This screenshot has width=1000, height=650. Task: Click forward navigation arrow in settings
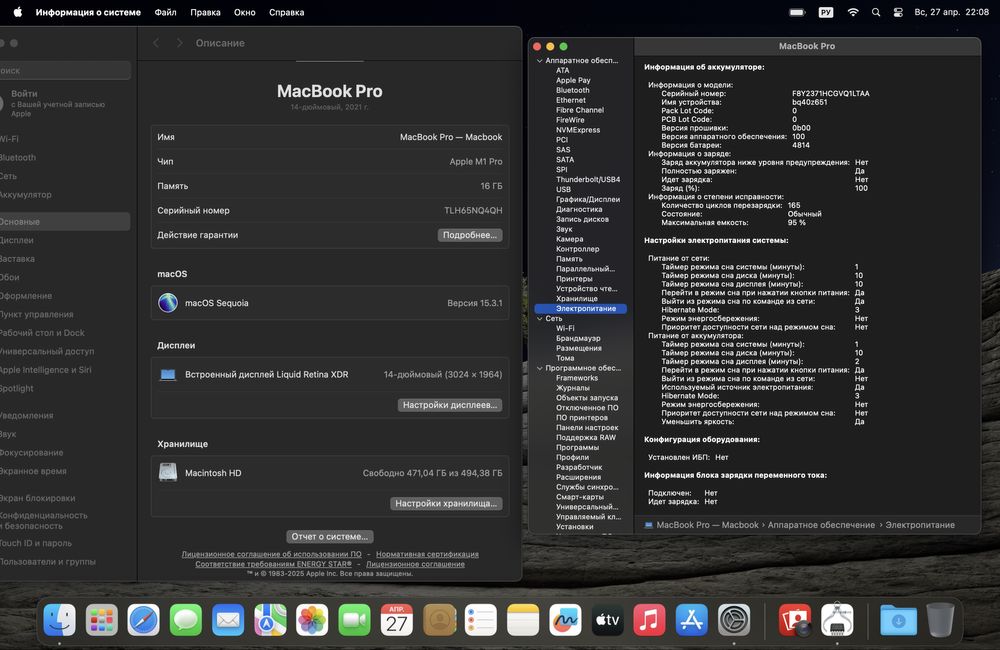click(179, 43)
